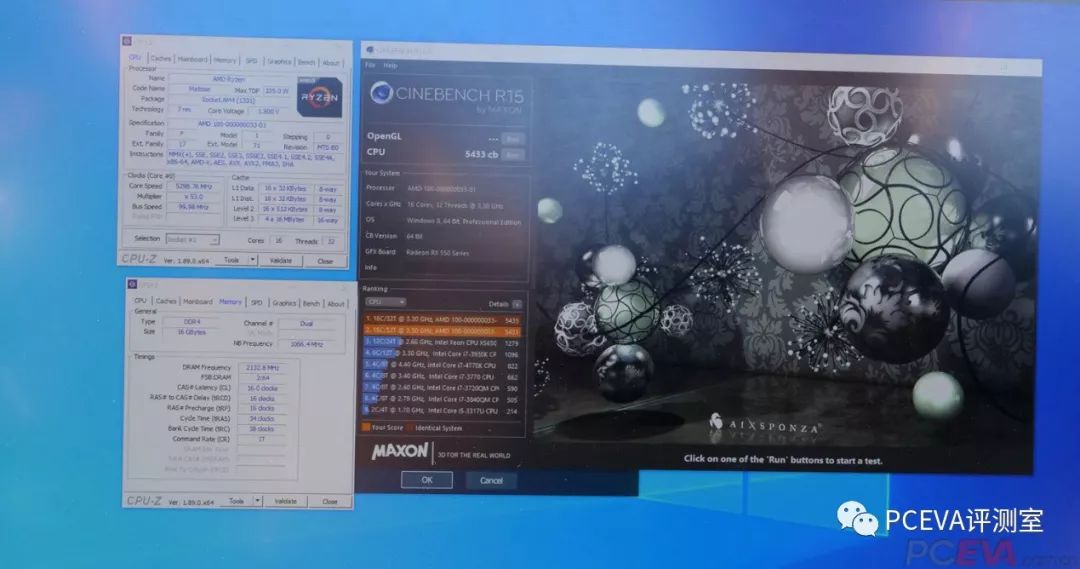Click the NB Frequency value 1066.4 MHz
This screenshot has height=569, width=1080.
(x=306, y=344)
